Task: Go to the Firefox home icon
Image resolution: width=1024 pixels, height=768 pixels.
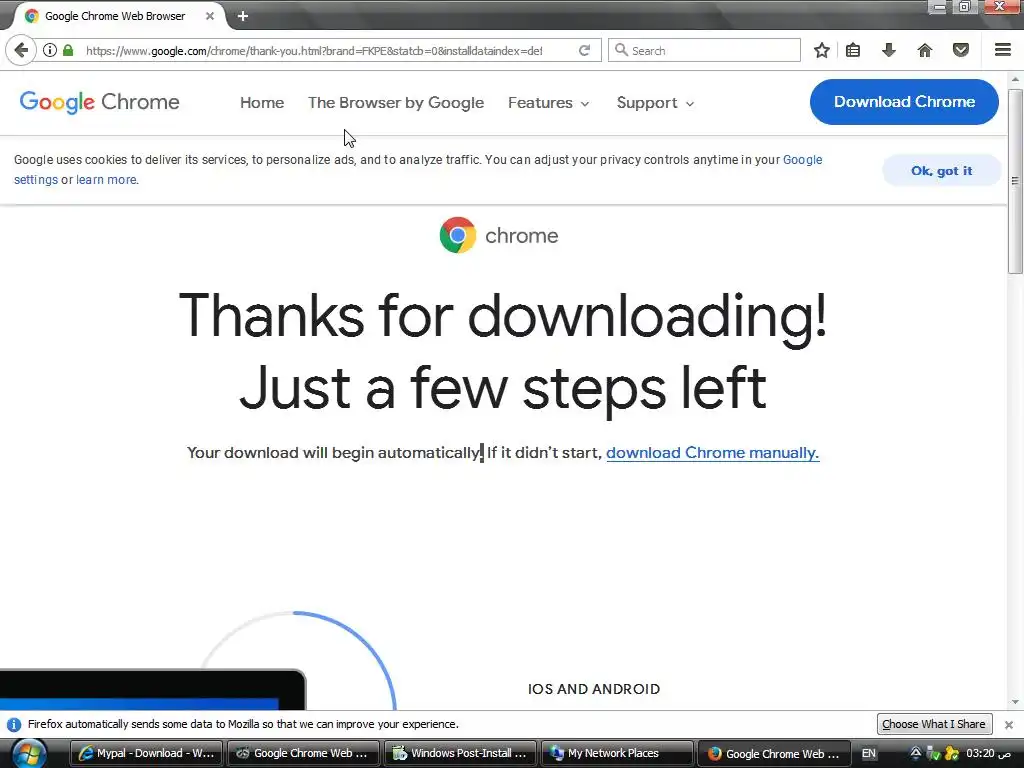Action: coord(925,50)
